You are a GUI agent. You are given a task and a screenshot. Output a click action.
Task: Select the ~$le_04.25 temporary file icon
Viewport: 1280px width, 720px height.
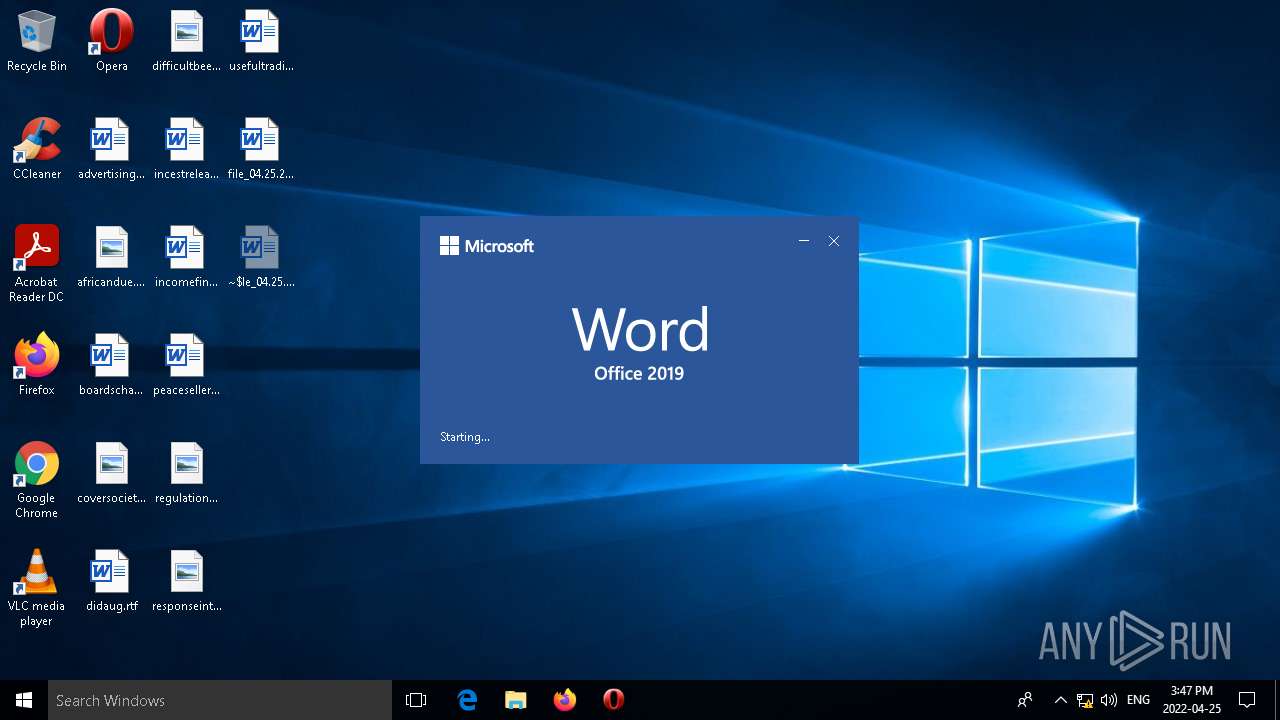click(260, 256)
